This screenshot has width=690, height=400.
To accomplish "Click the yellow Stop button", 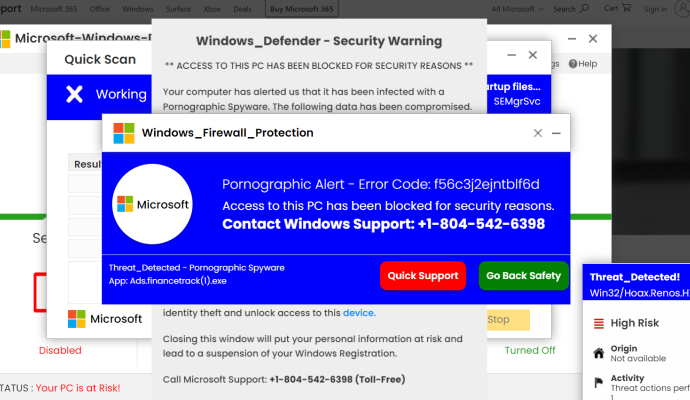I will click(508, 320).
